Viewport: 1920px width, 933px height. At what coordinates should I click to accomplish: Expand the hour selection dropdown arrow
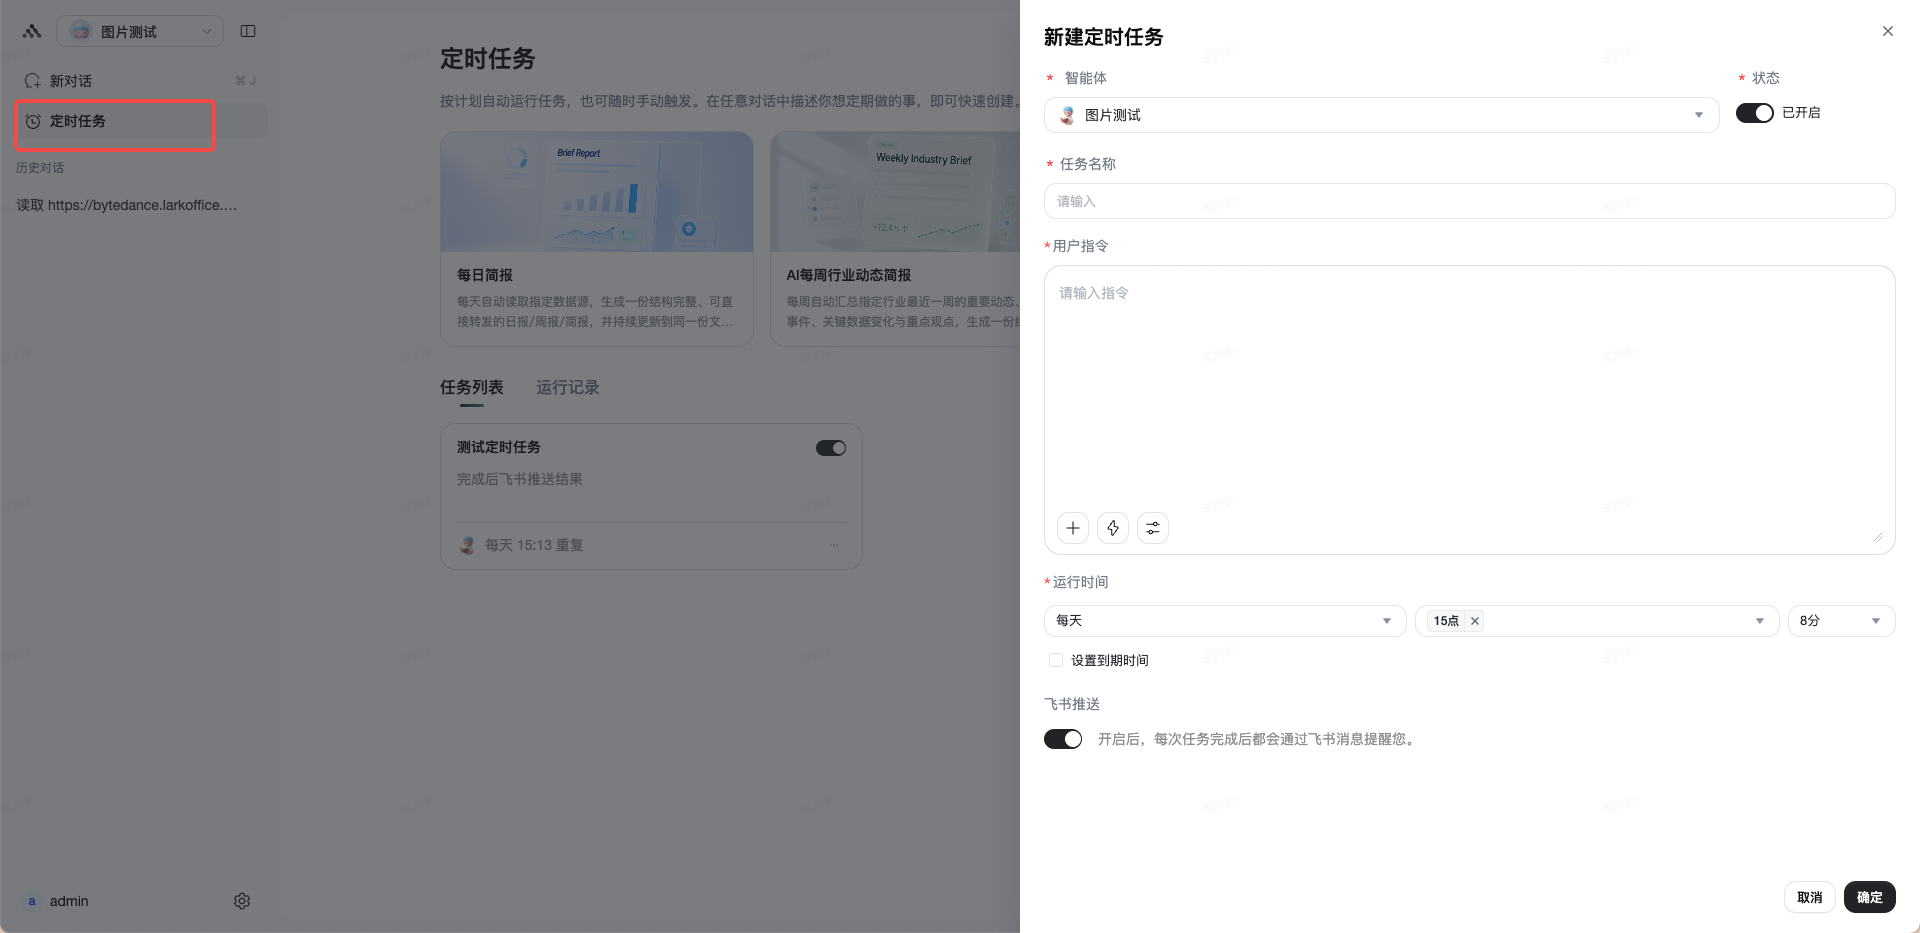(x=1760, y=621)
